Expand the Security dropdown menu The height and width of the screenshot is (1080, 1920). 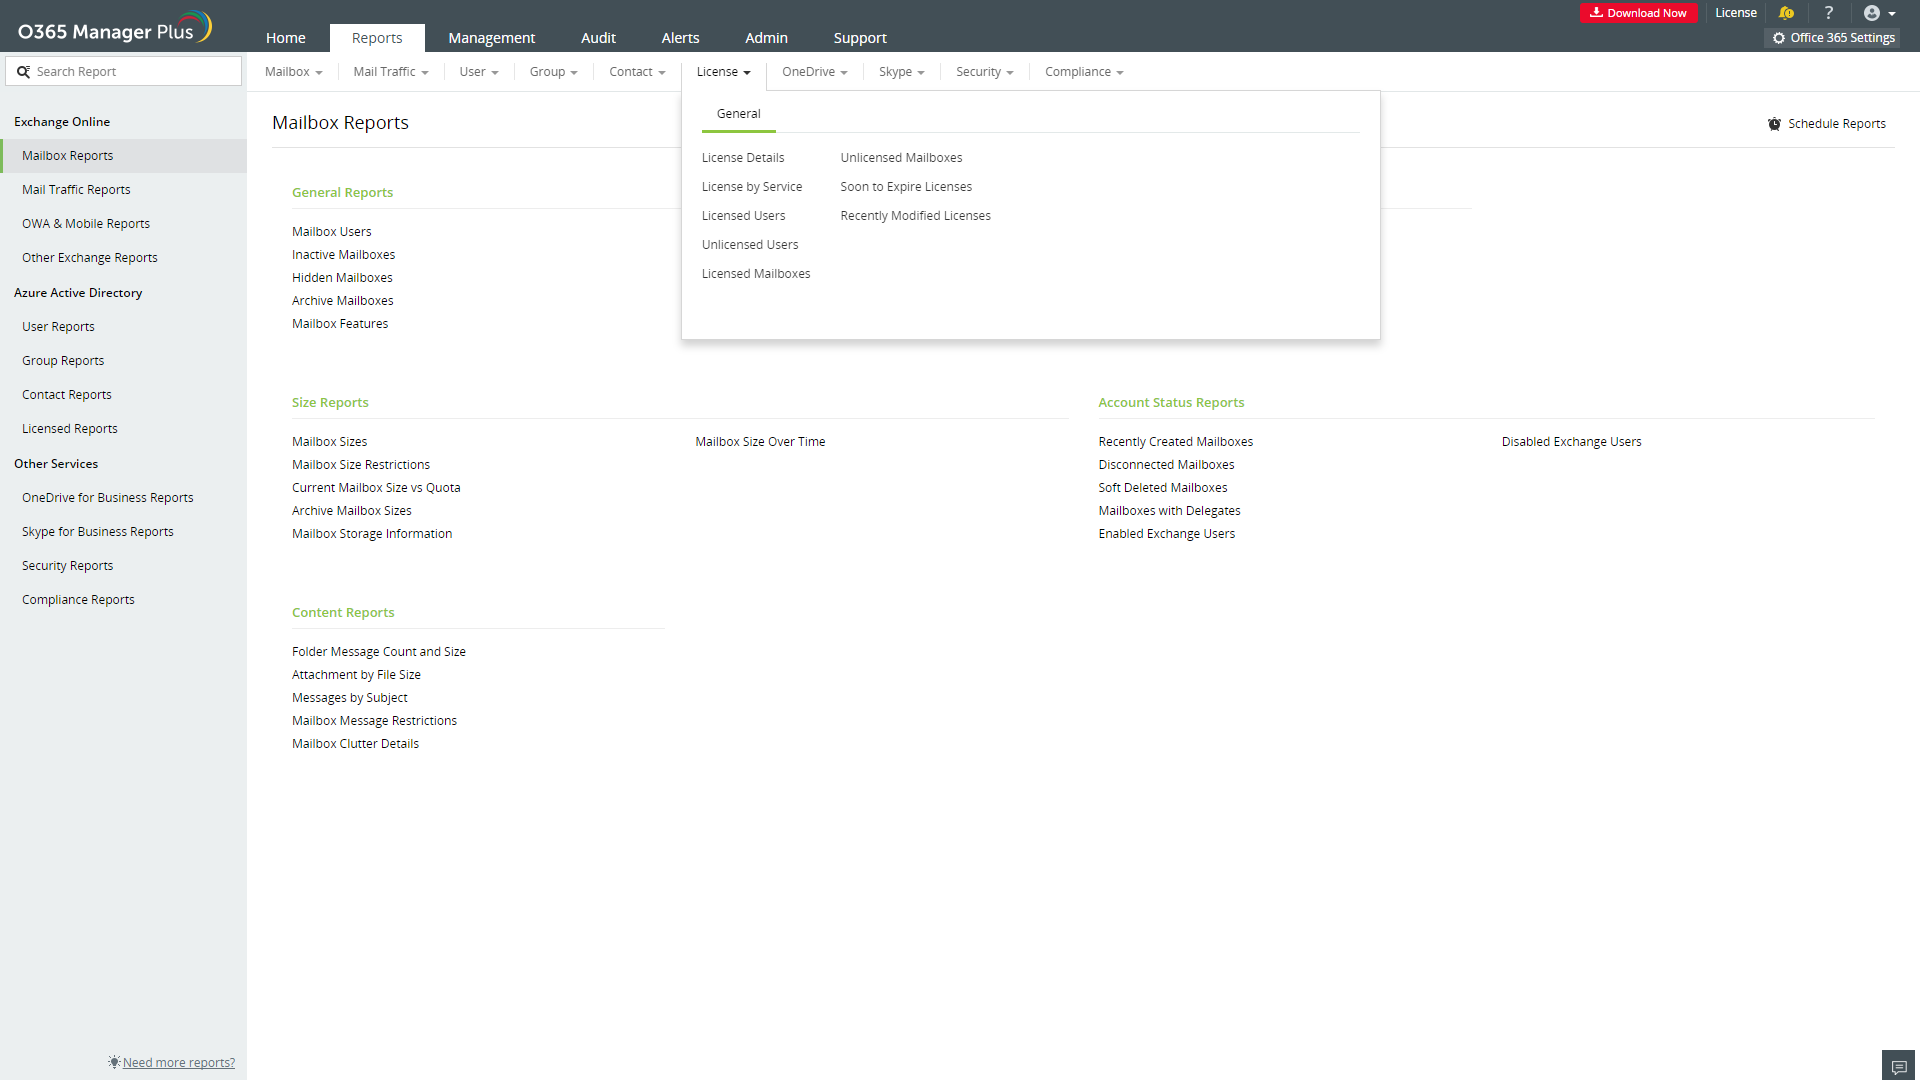(984, 72)
